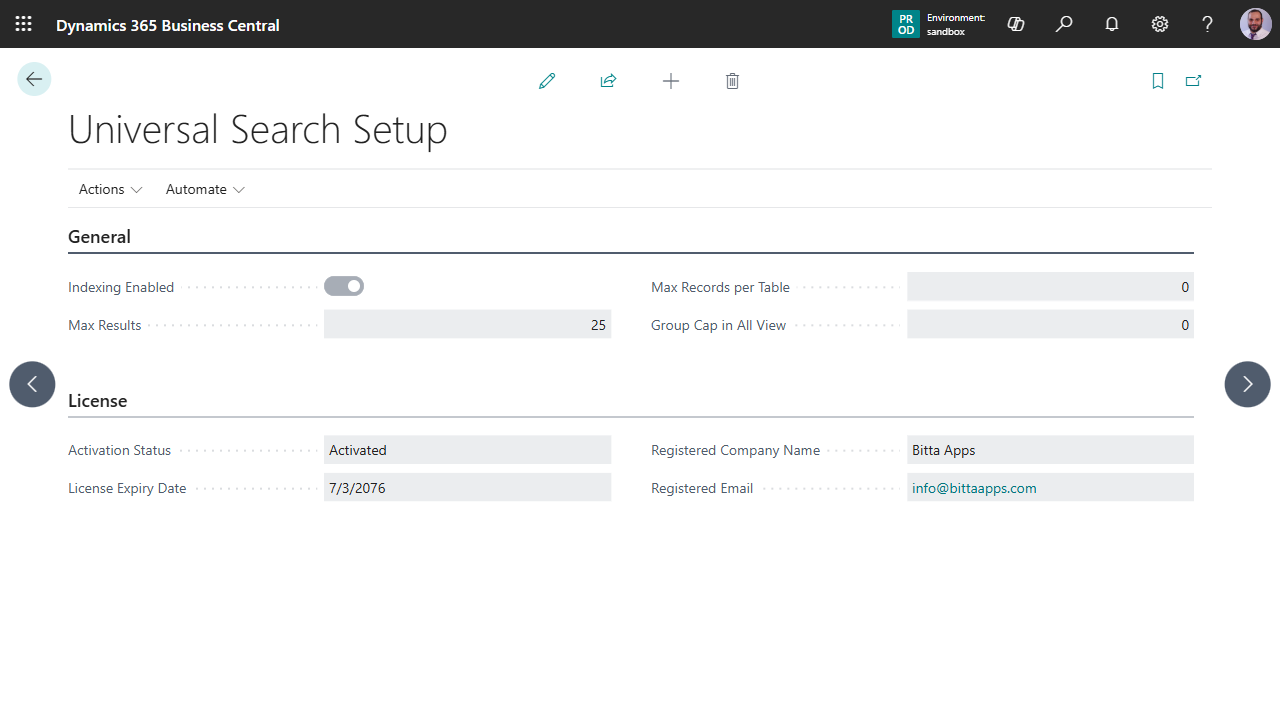The width and height of the screenshot is (1280, 720).
Task: Click the plus new record icon
Action: pyautogui.click(x=671, y=81)
